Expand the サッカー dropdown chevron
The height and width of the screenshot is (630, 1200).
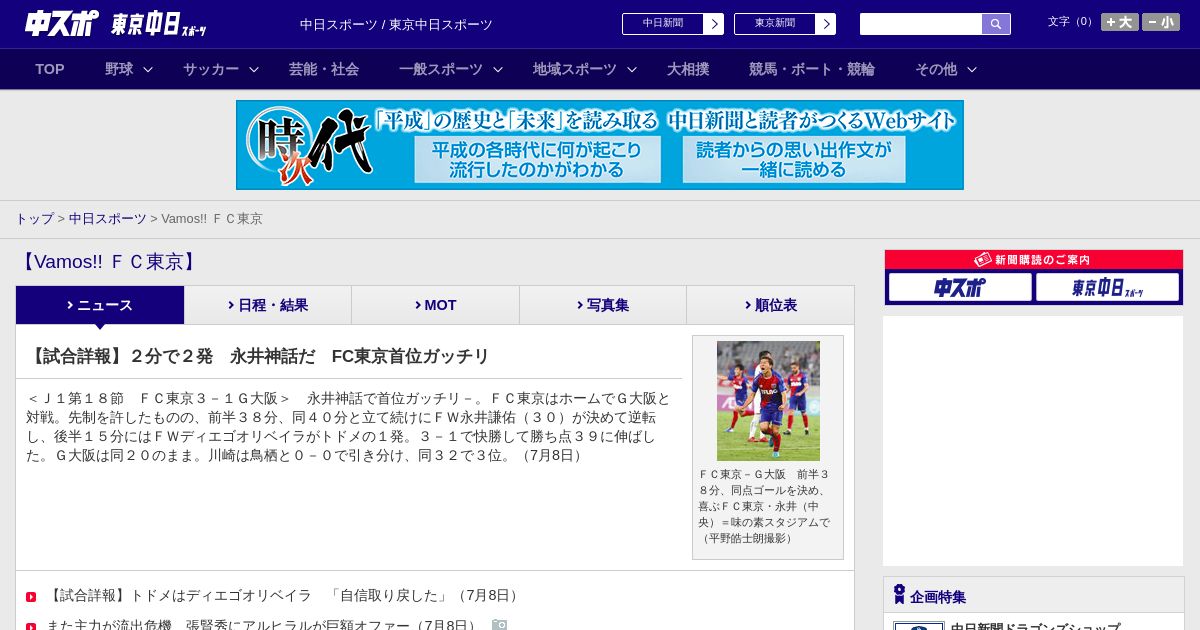click(x=254, y=69)
